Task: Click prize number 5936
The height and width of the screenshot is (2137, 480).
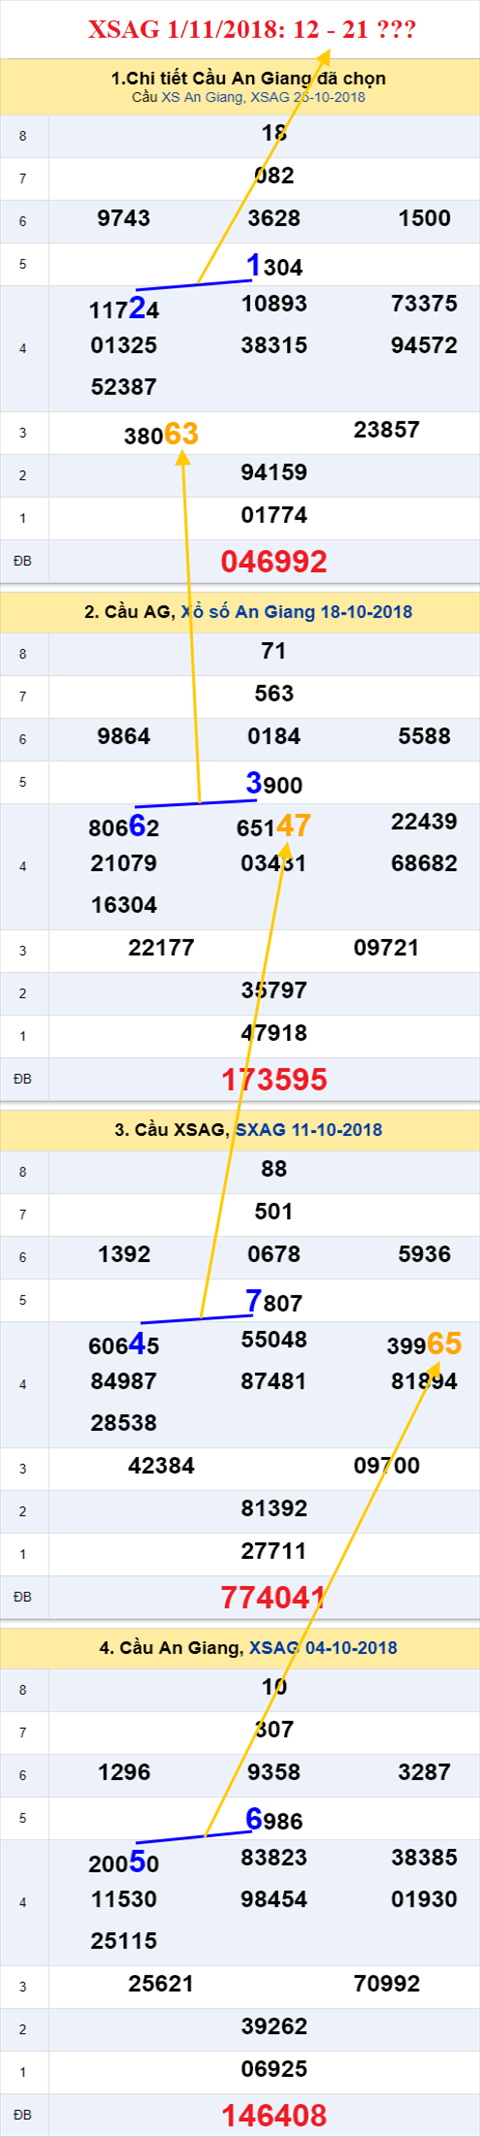Action: click(x=424, y=1255)
